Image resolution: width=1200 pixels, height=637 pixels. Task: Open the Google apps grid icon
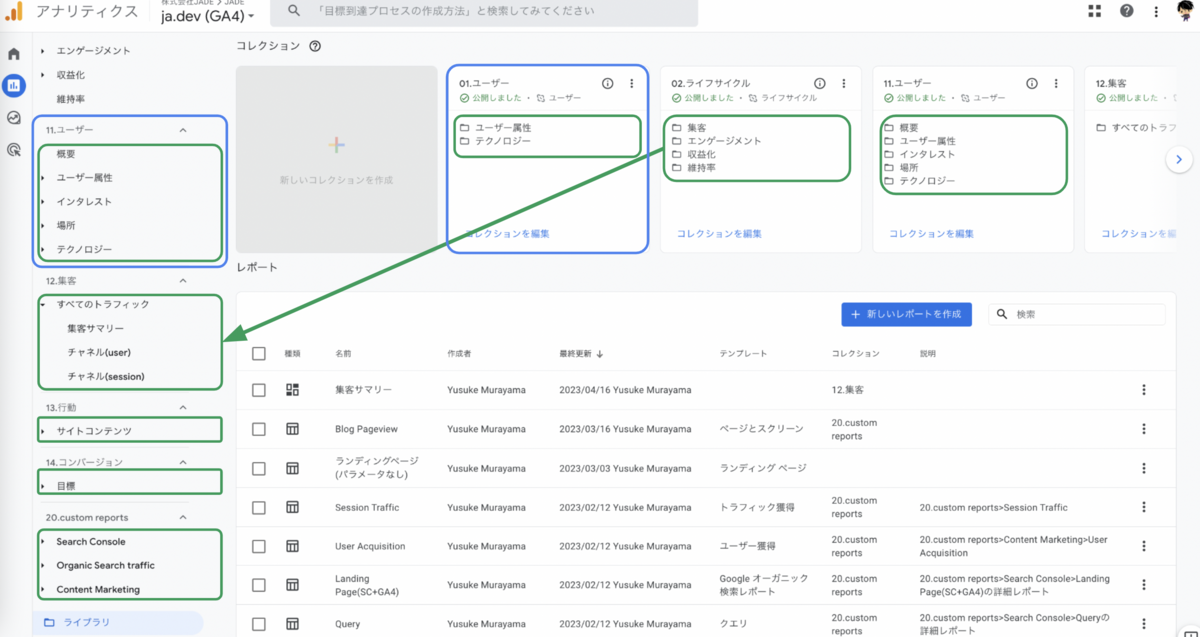(x=1094, y=11)
